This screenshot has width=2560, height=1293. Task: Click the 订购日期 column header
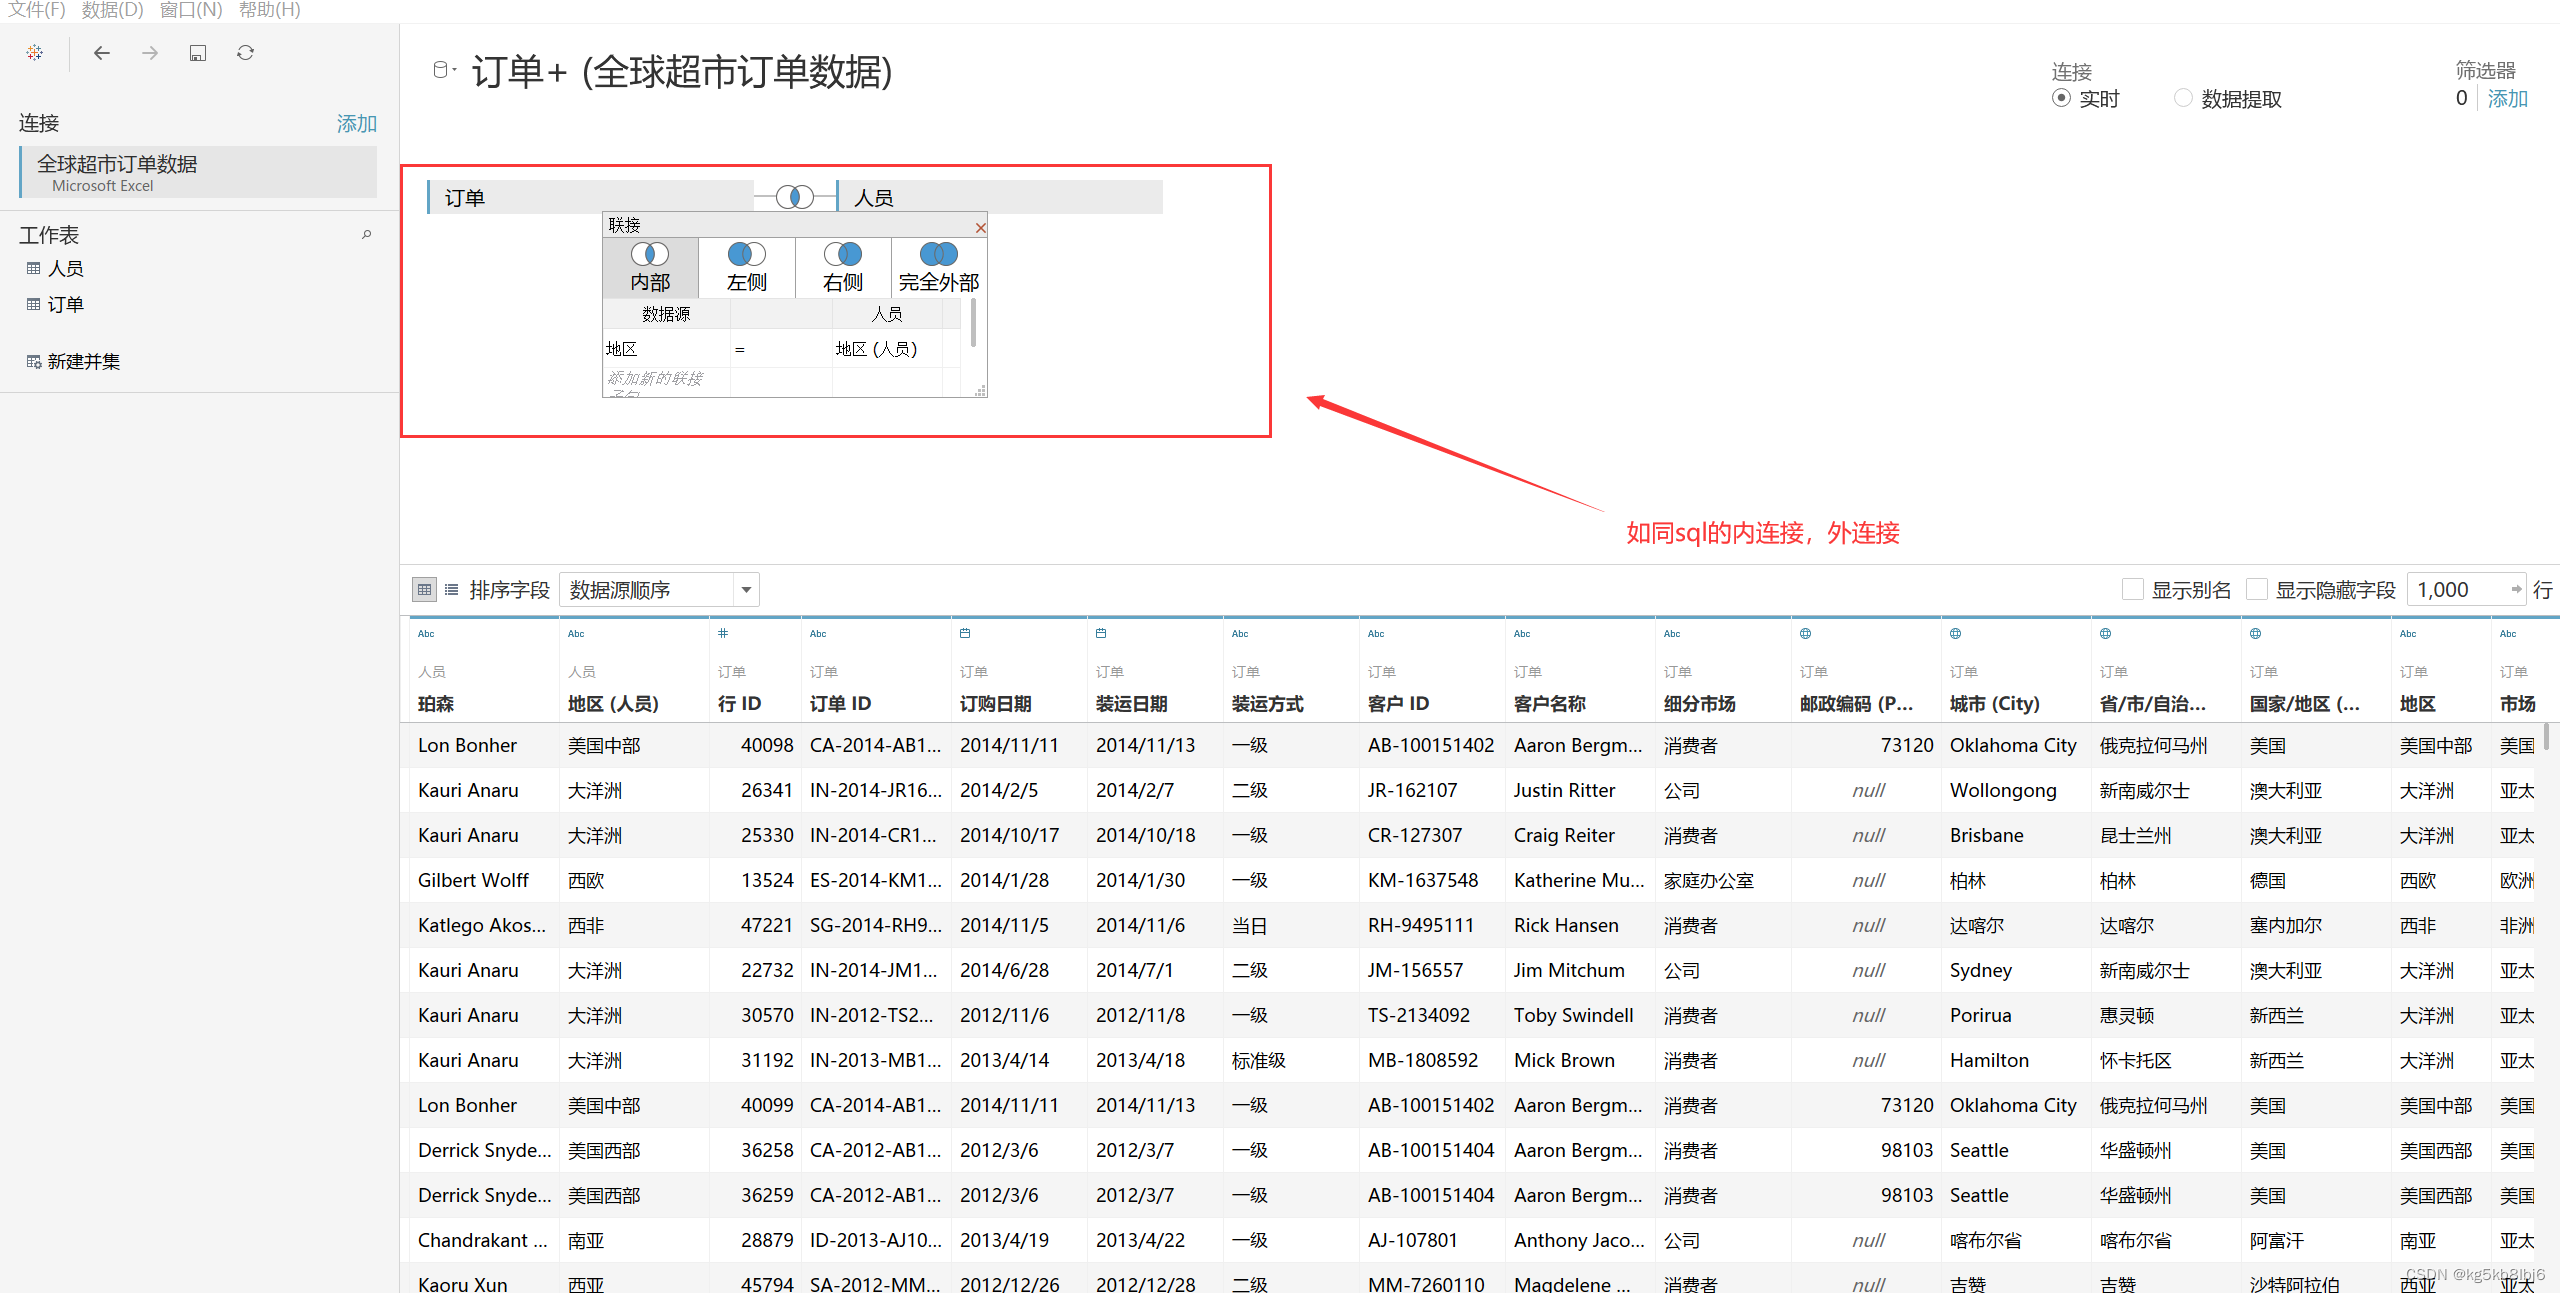click(996, 704)
